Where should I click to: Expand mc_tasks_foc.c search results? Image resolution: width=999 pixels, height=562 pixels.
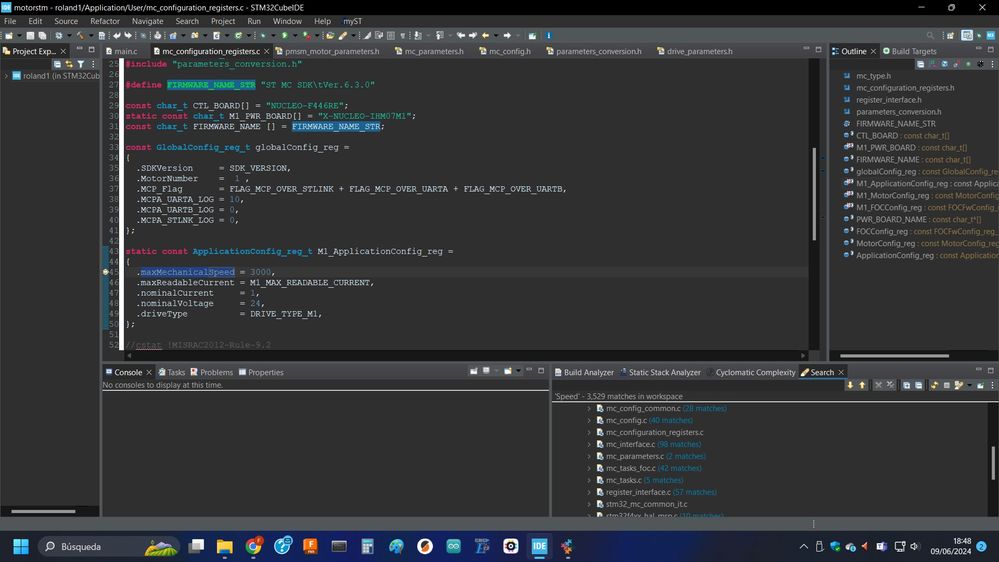click(589, 468)
